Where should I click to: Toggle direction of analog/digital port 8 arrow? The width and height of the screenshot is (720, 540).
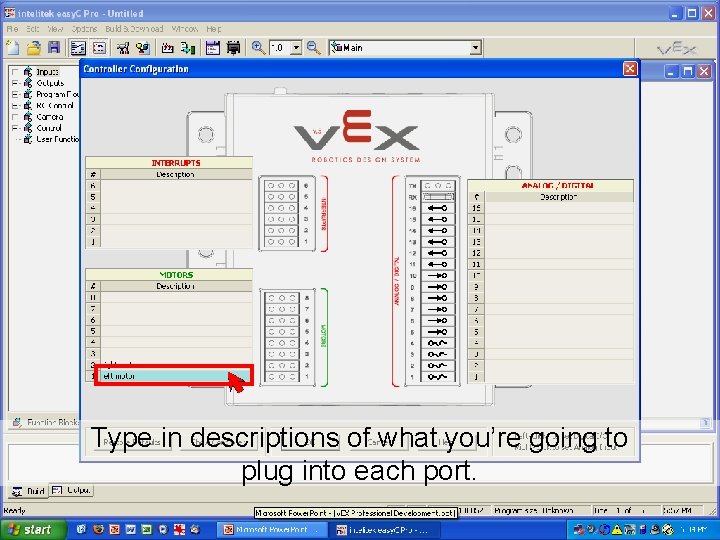437,298
